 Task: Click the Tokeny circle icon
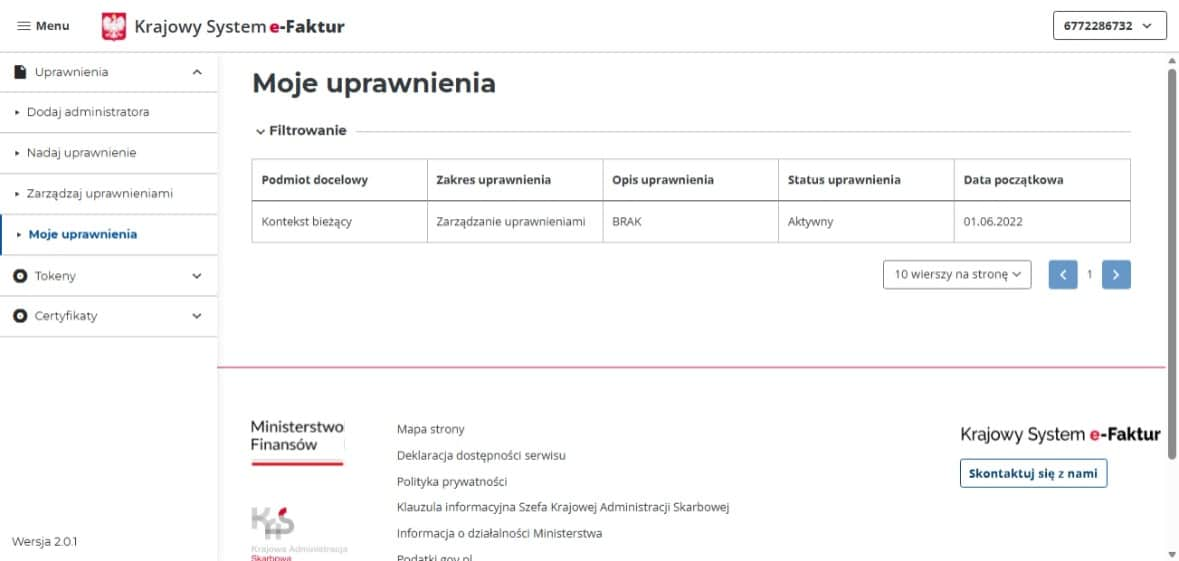click(x=20, y=276)
